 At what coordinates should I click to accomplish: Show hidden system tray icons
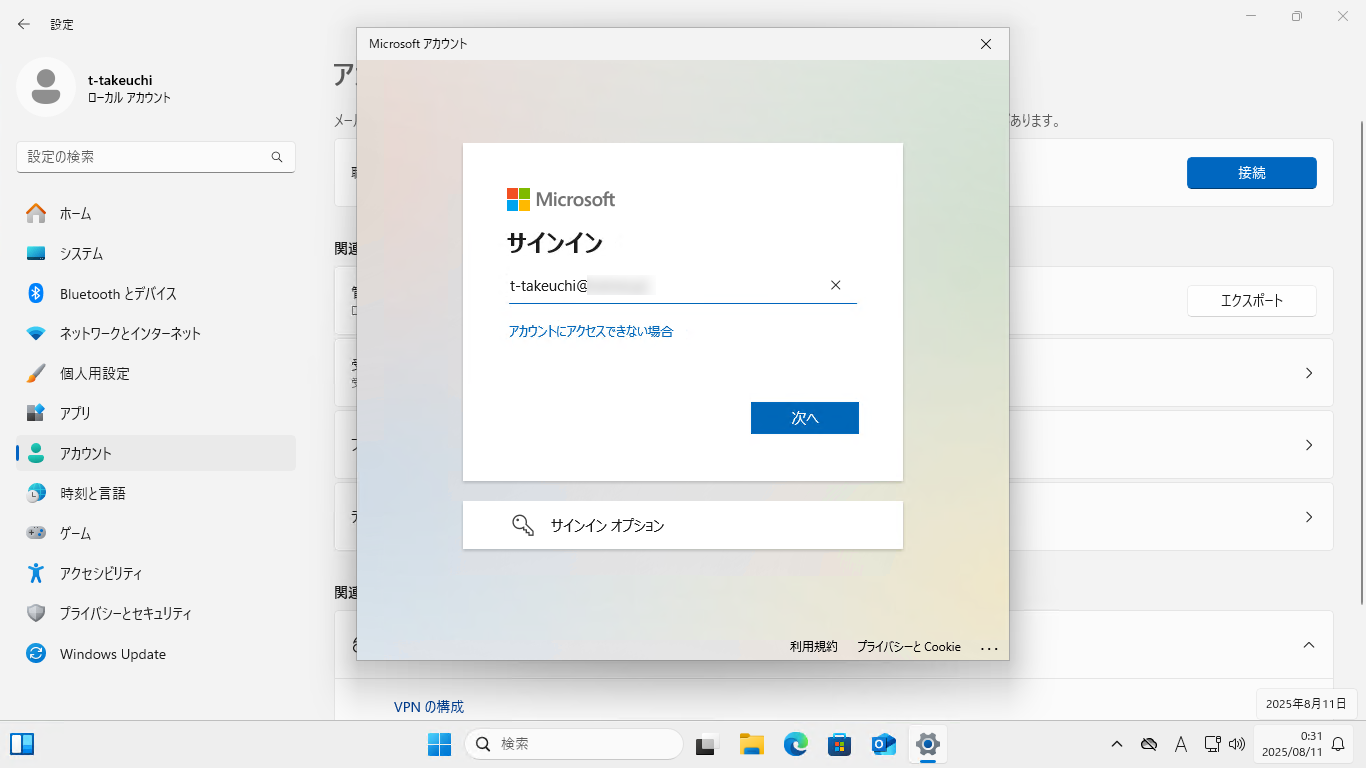(x=1117, y=744)
